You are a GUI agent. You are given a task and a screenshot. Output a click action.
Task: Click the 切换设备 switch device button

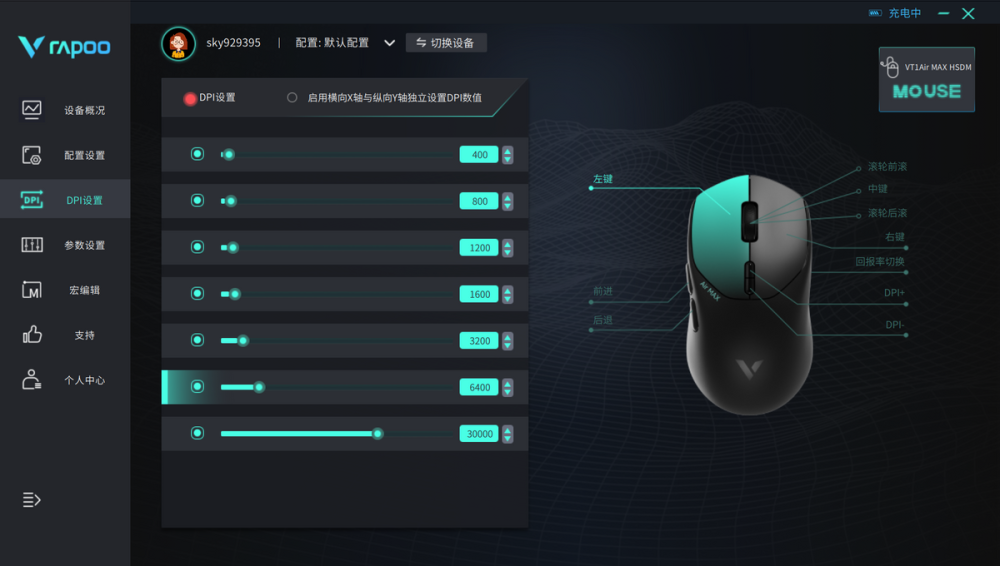tap(446, 43)
